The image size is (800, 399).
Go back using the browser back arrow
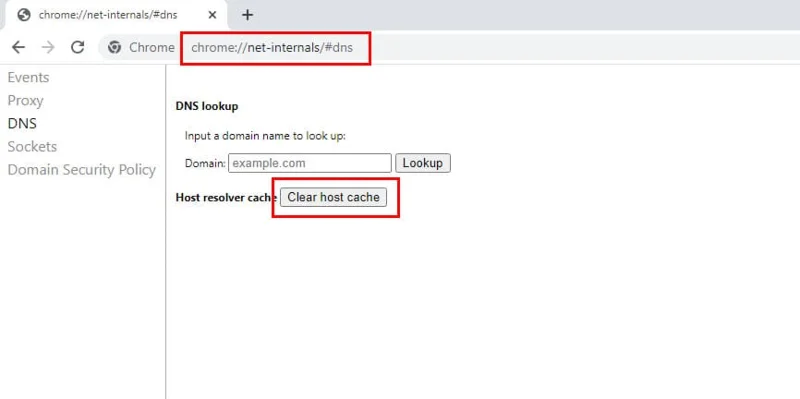(18, 47)
